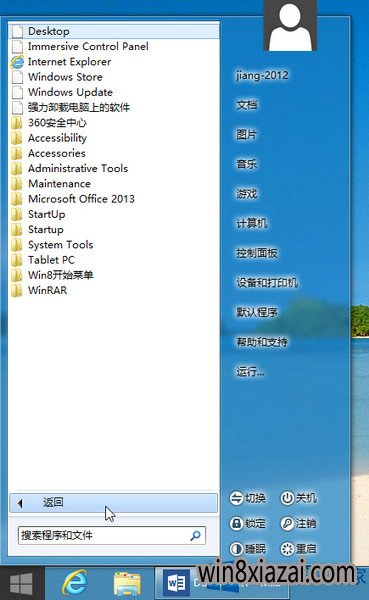Open 控制面板 control panel link

pyautogui.click(x=257, y=253)
